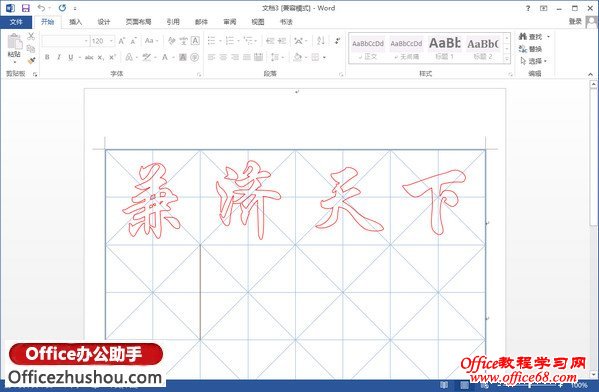Open the font name combo box
Screen dimensions: 599x392
point(65,41)
